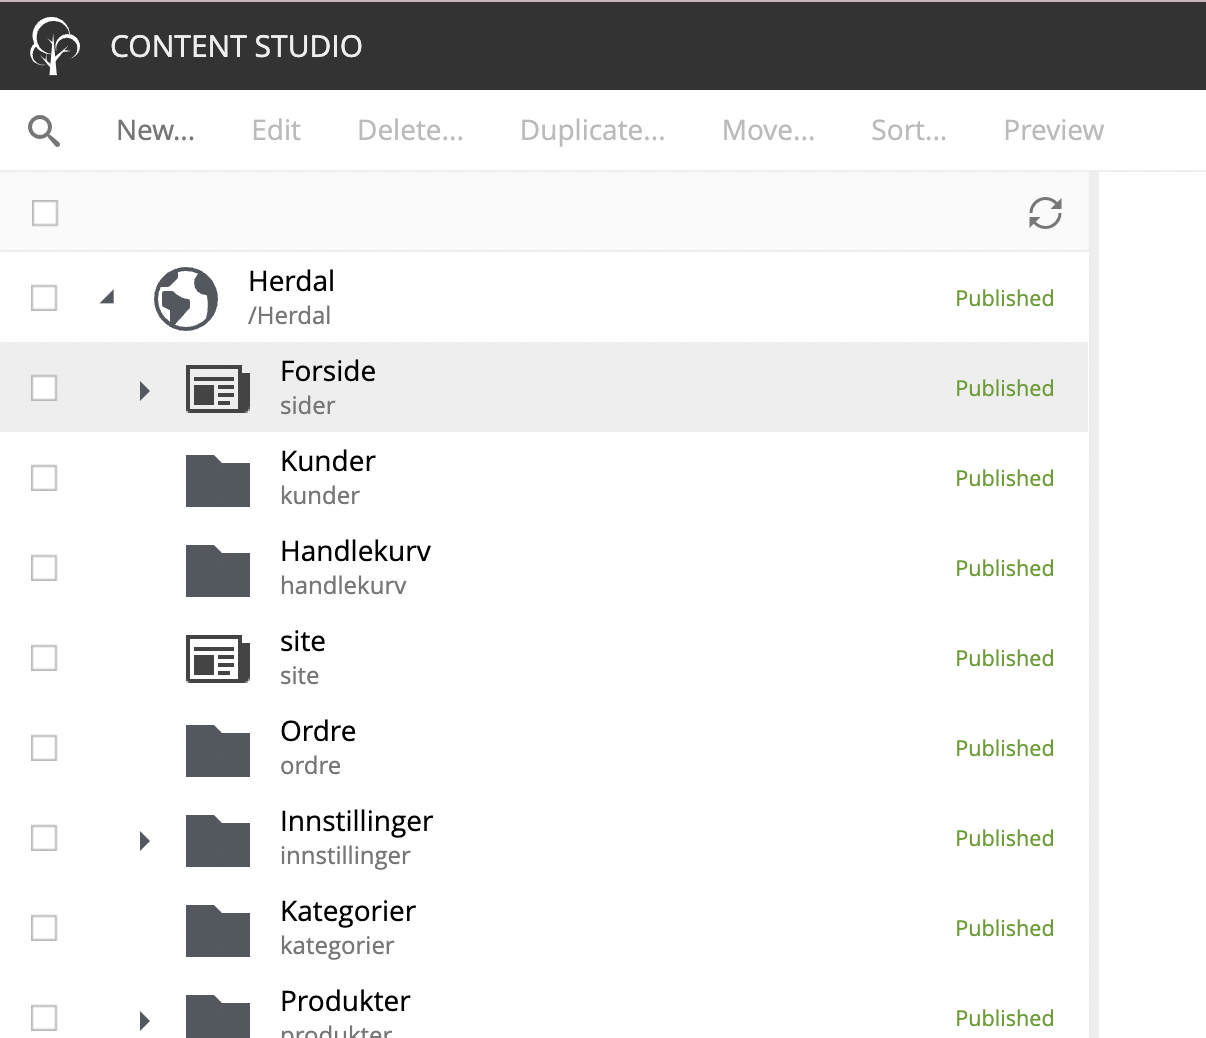The height and width of the screenshot is (1038, 1206).
Task: Click the Kunder folder icon
Action: tap(217, 480)
